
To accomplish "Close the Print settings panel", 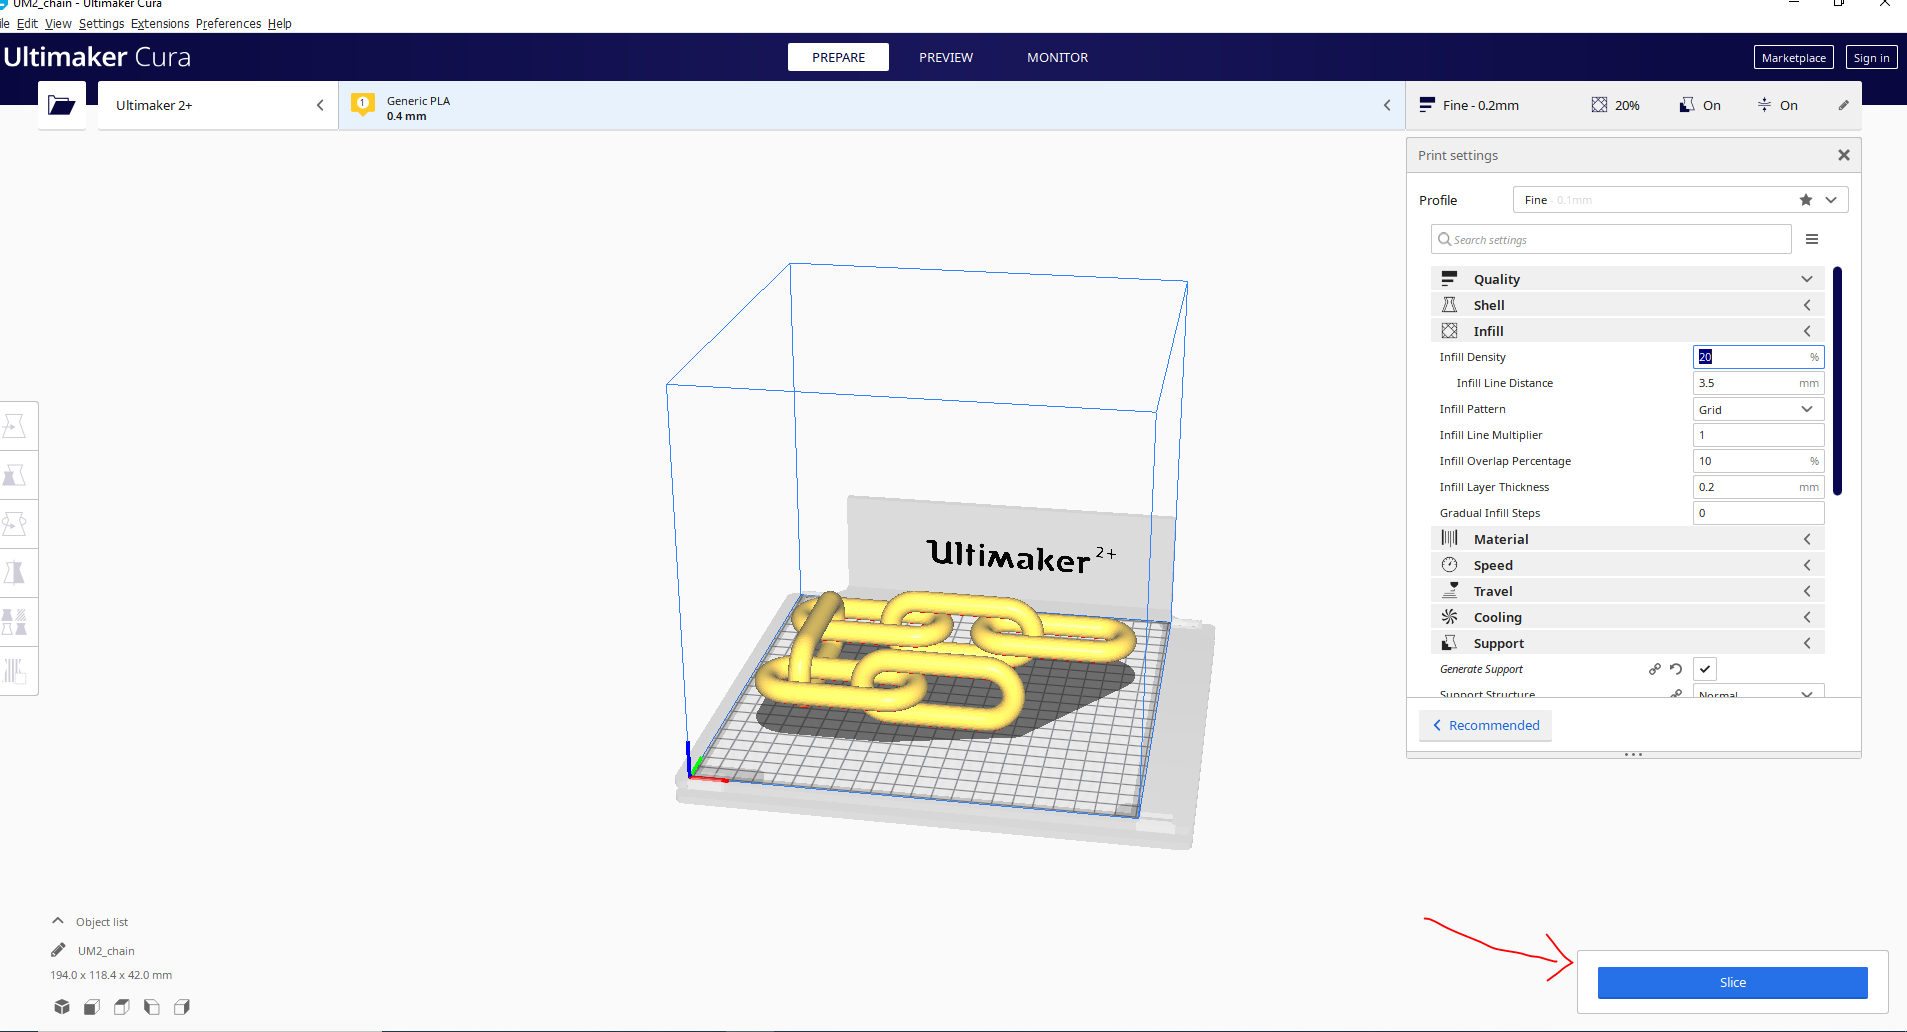I will pyautogui.click(x=1843, y=155).
